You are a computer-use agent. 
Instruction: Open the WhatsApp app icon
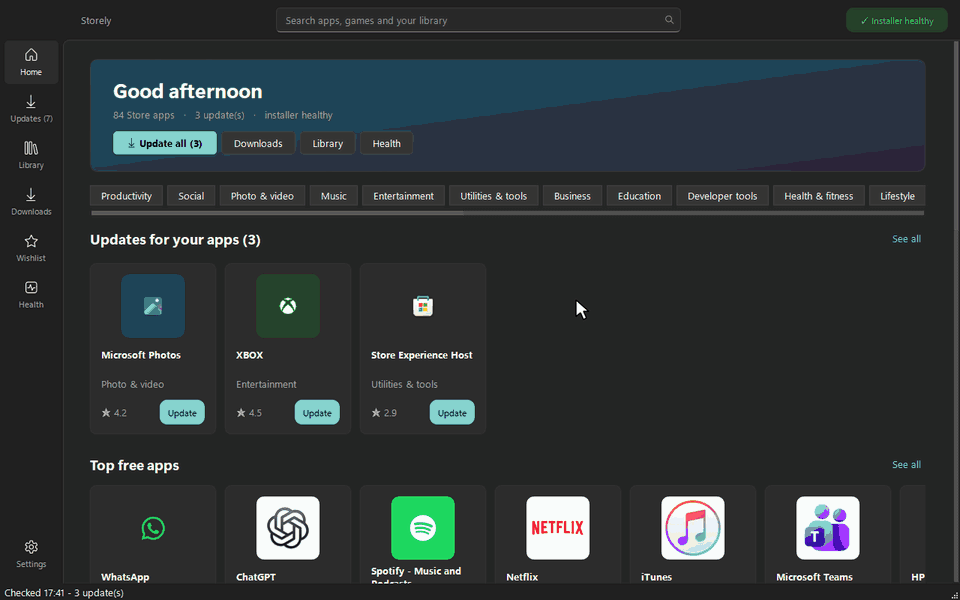coord(153,528)
